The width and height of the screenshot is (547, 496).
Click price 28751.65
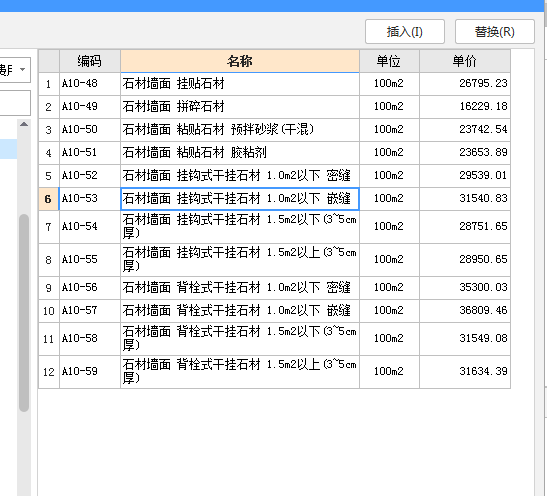(465, 227)
